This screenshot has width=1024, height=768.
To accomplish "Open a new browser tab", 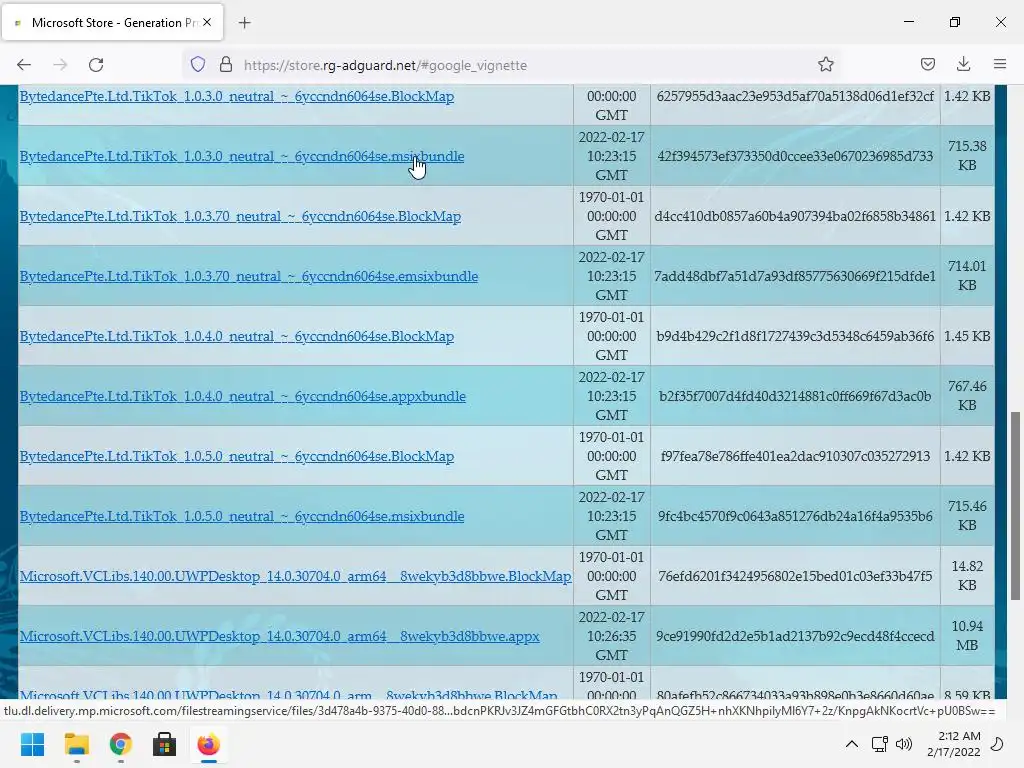I will click(244, 23).
